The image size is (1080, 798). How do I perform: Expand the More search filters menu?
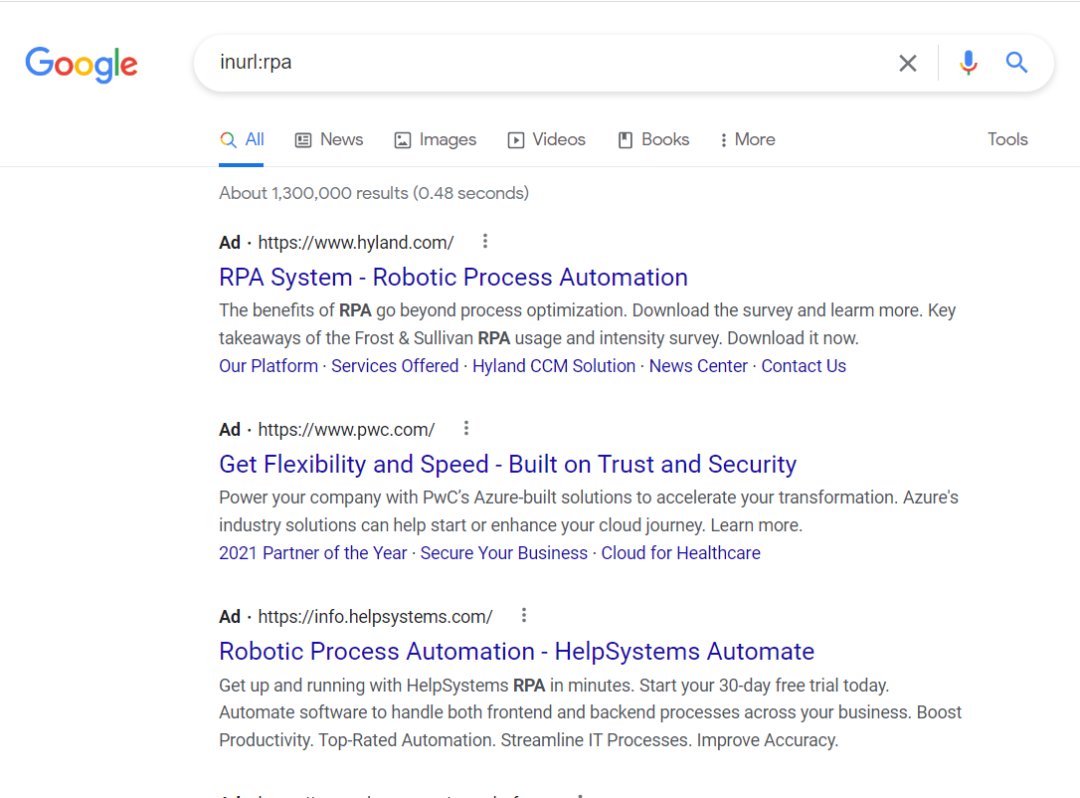pyautogui.click(x=747, y=140)
